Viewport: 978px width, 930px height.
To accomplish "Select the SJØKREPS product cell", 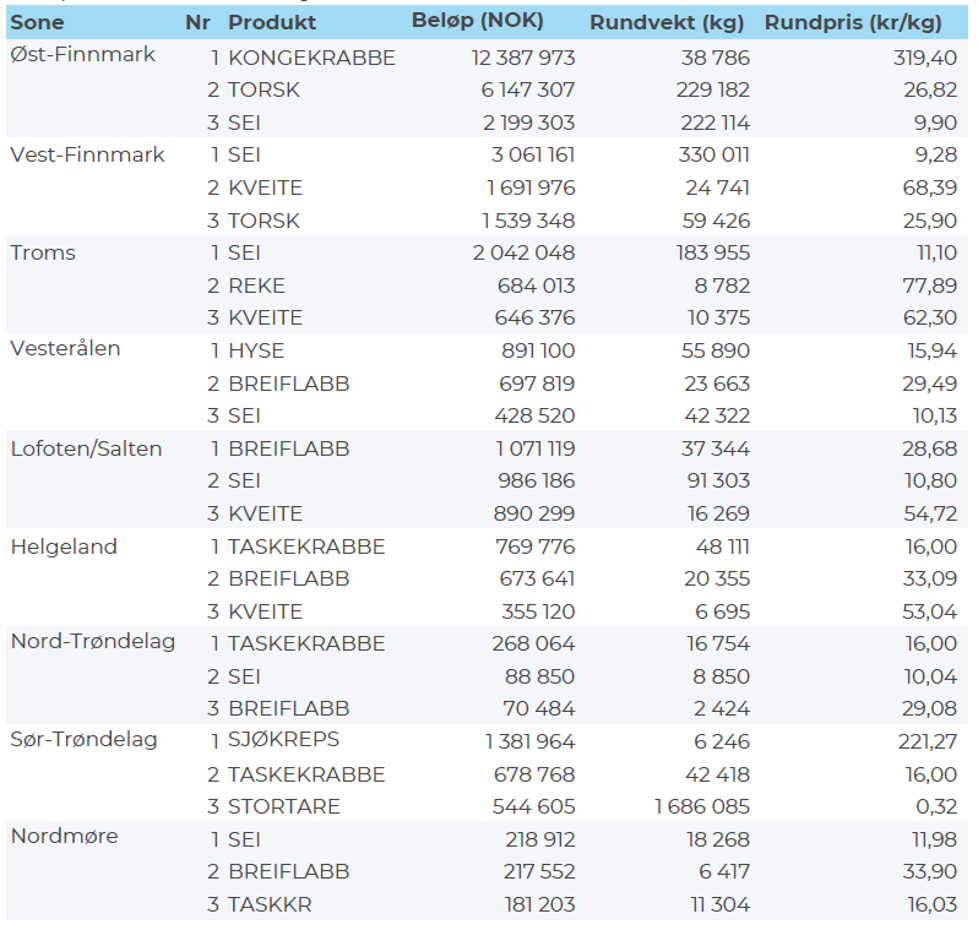I will (283, 740).
